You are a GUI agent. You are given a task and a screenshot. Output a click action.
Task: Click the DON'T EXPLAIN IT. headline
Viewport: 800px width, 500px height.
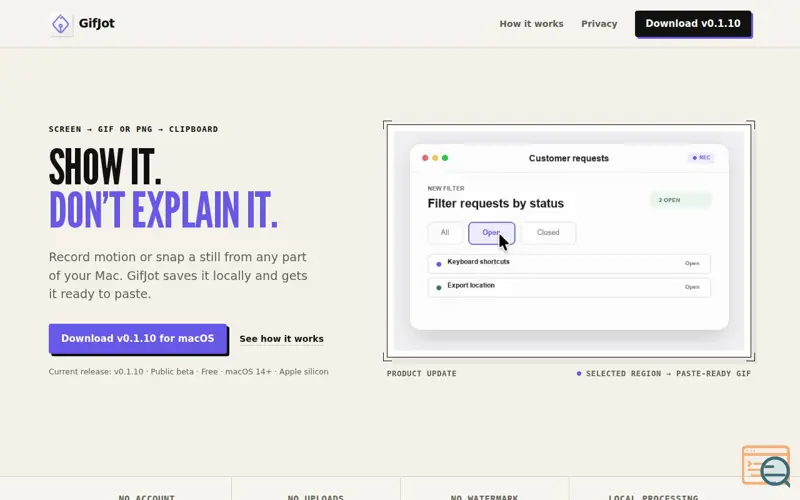(x=163, y=210)
